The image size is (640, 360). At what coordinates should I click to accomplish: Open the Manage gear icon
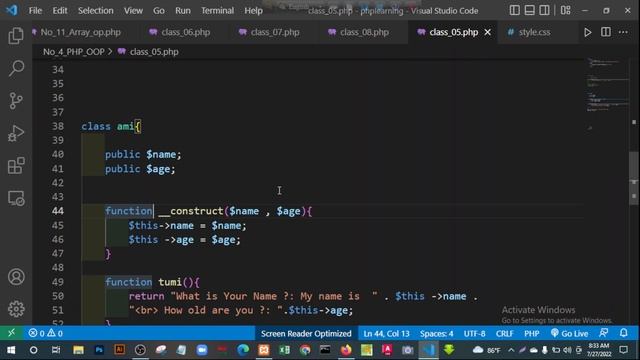[x=16, y=309]
